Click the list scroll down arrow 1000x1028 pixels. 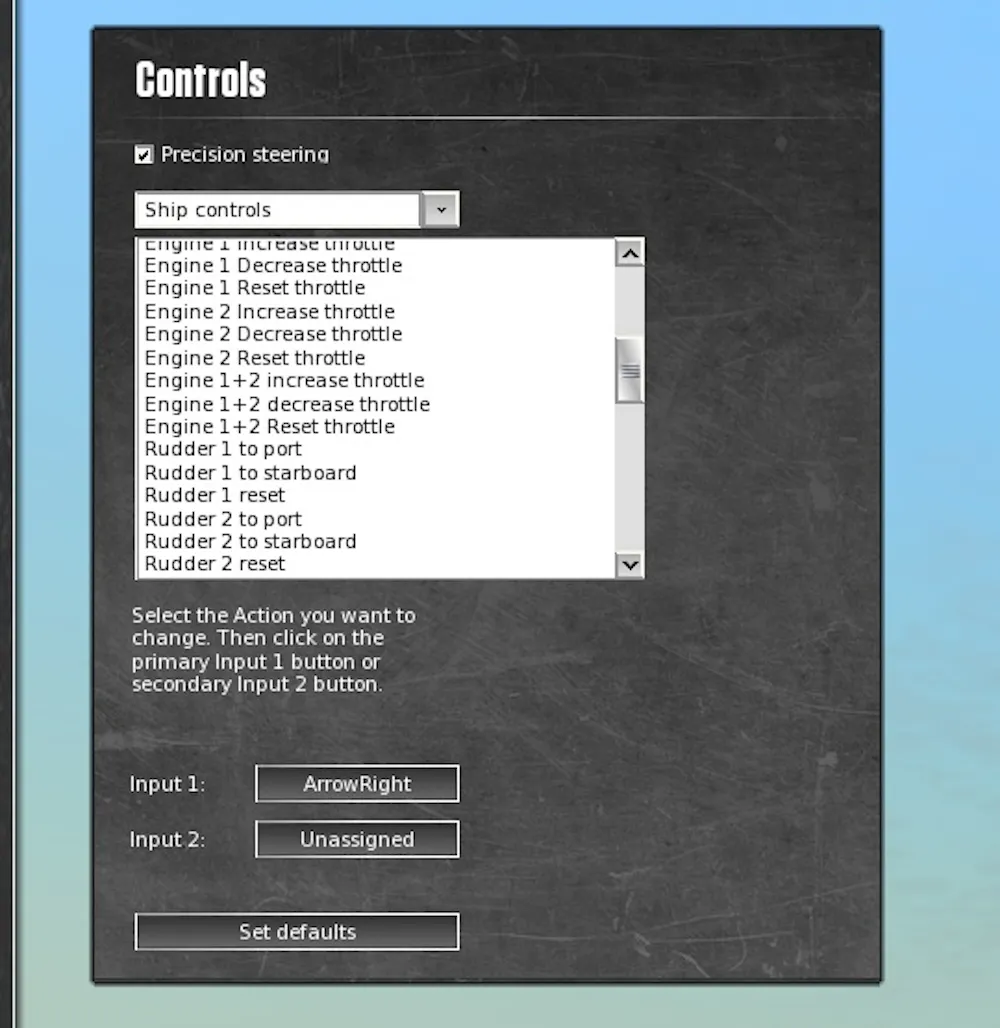pyautogui.click(x=630, y=564)
